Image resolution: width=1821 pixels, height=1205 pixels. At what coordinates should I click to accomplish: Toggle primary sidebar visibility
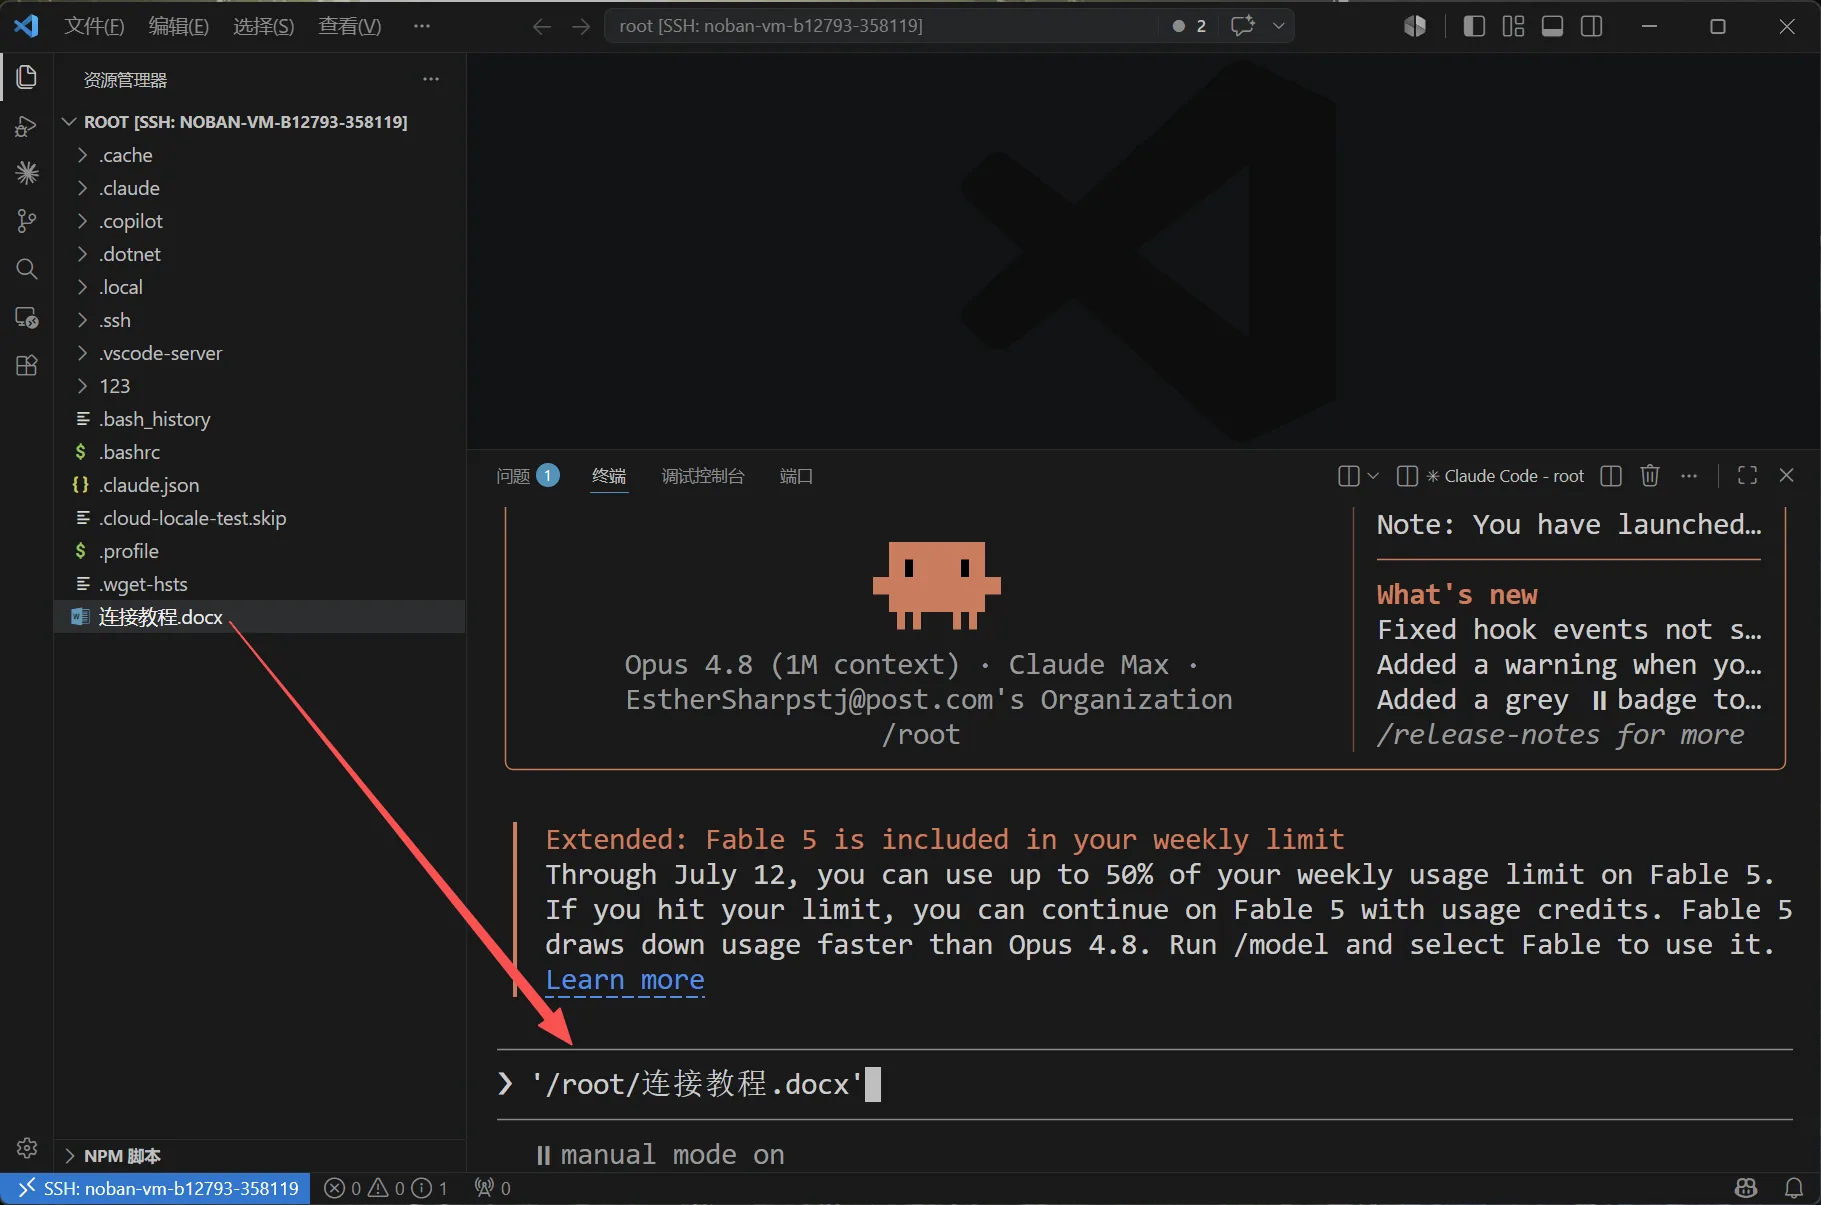pyautogui.click(x=1474, y=26)
